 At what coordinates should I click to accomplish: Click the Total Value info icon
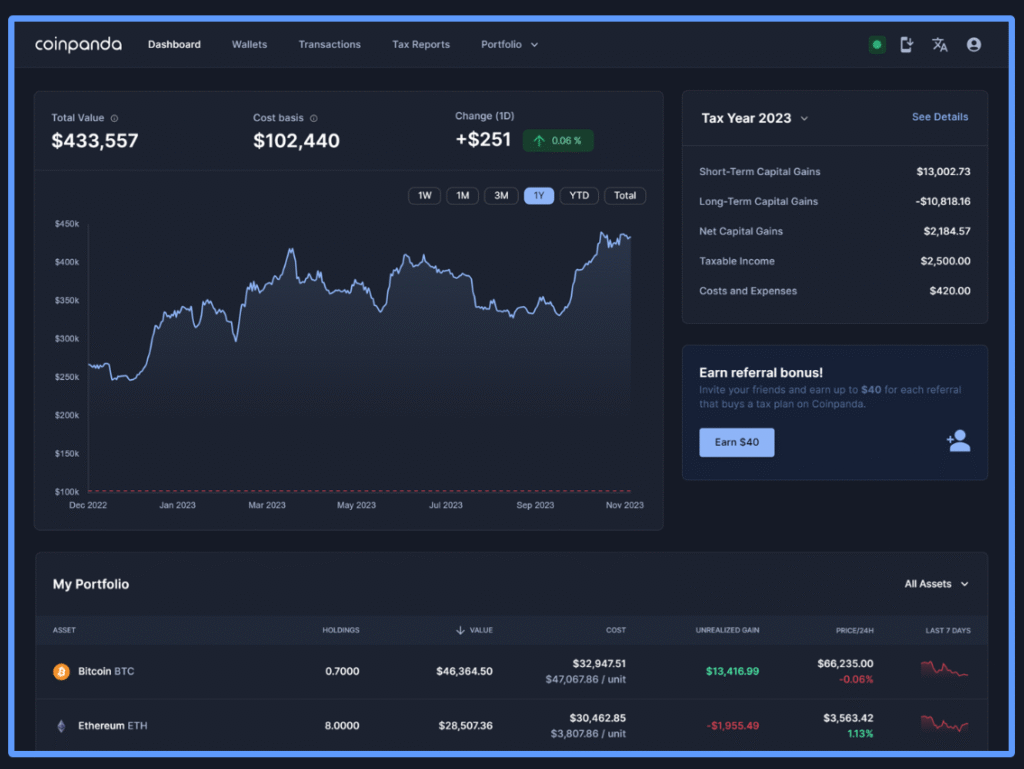[114, 118]
